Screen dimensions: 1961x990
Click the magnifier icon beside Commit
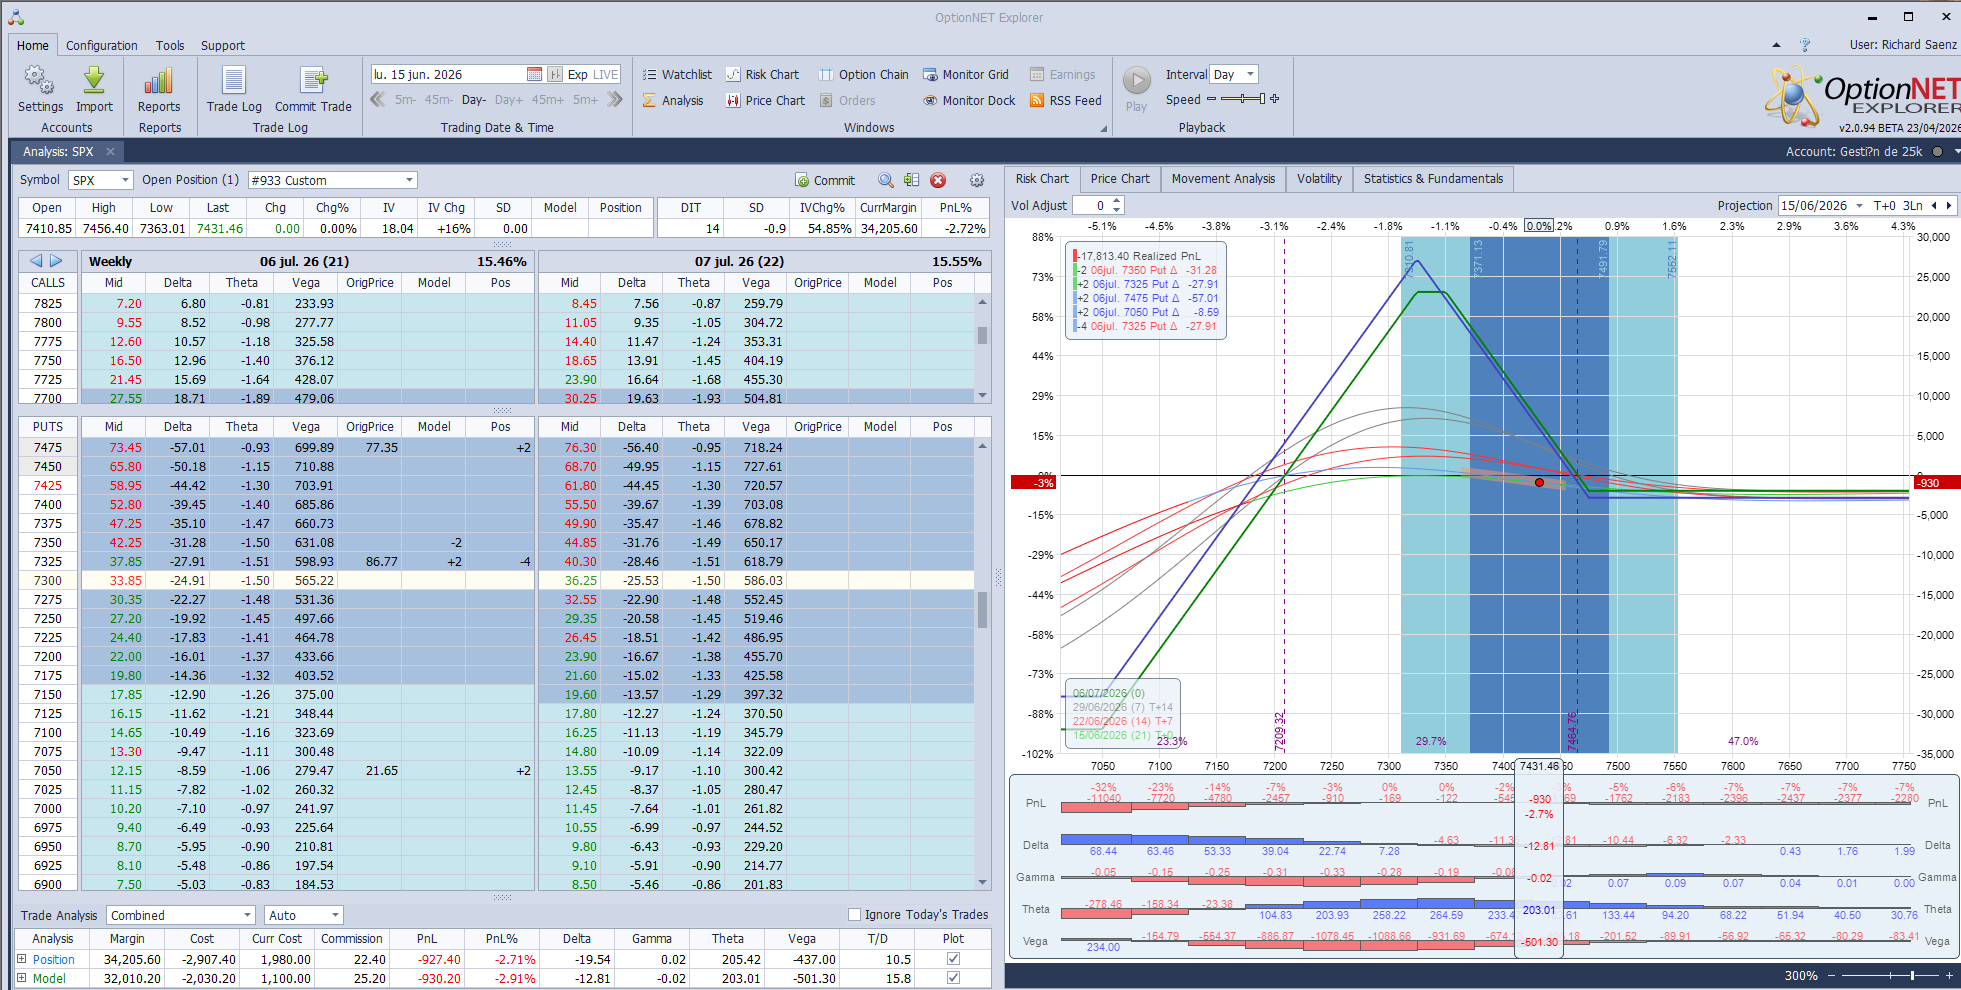pos(886,180)
